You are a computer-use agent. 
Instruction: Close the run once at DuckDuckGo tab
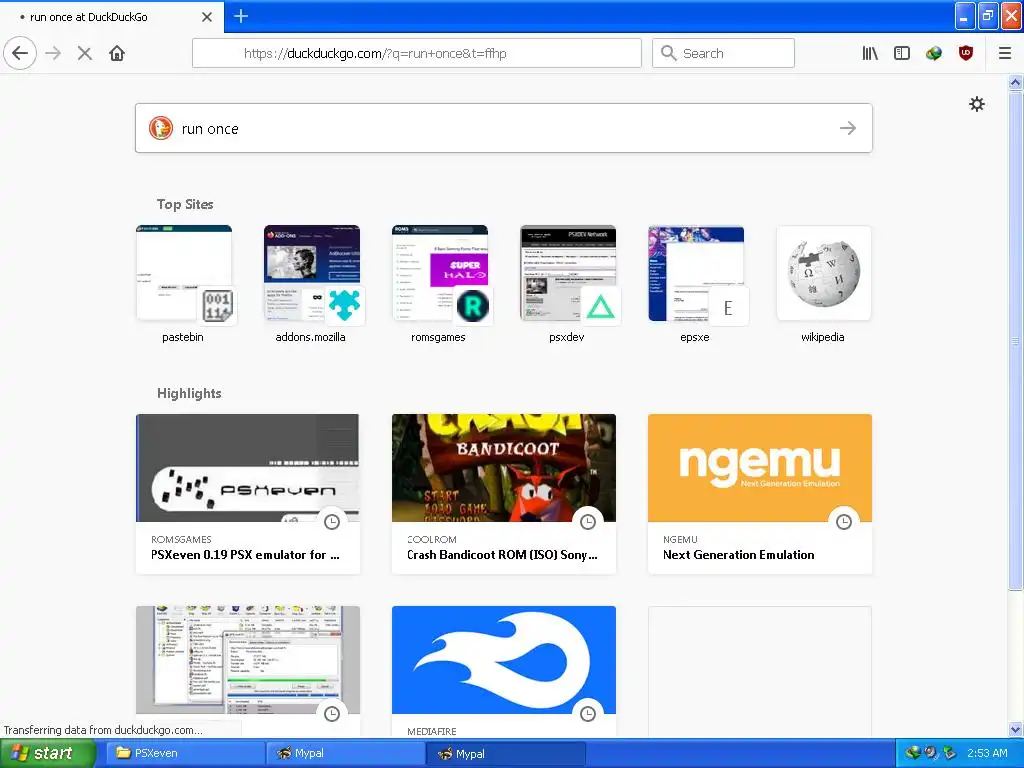[207, 17]
